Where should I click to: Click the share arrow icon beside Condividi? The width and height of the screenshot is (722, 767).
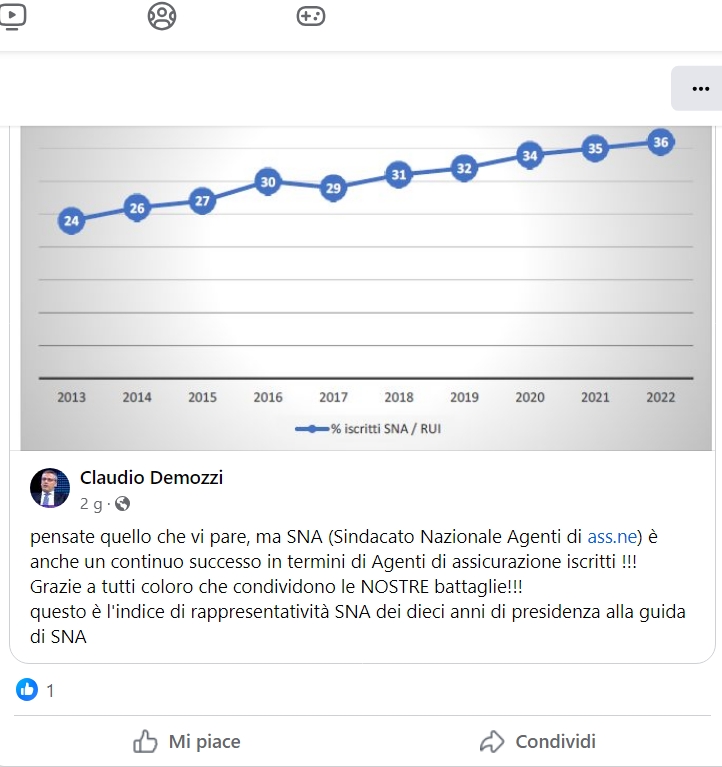point(492,742)
